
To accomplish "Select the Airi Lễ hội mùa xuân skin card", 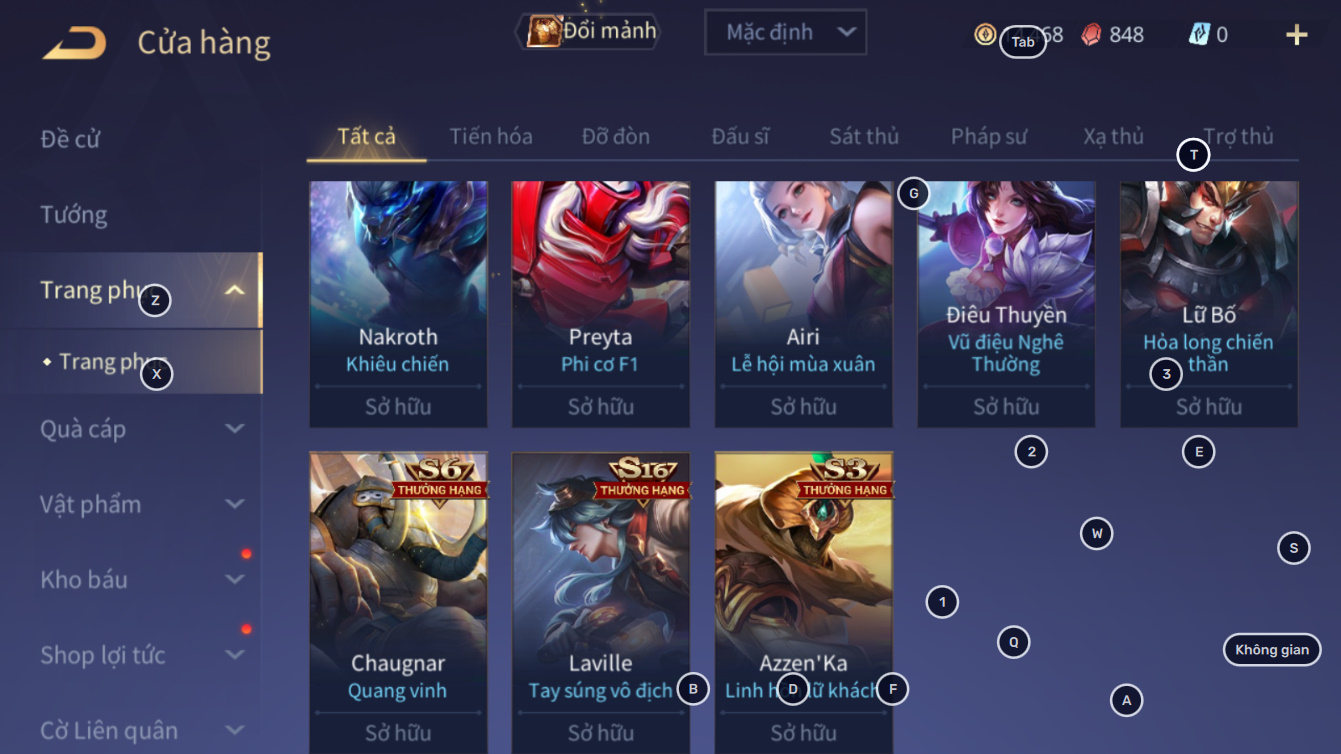I will tap(804, 304).
